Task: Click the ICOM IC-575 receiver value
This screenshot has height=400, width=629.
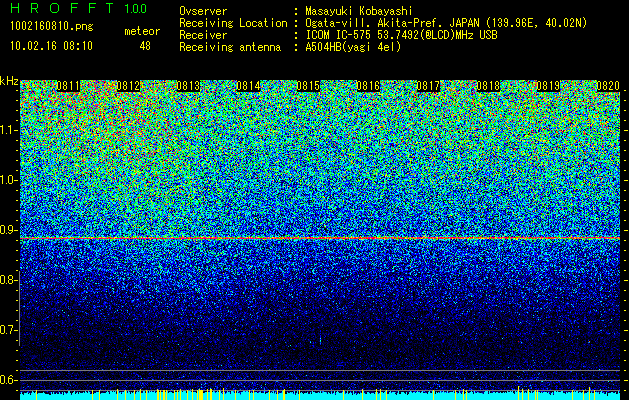Action: coord(401,35)
